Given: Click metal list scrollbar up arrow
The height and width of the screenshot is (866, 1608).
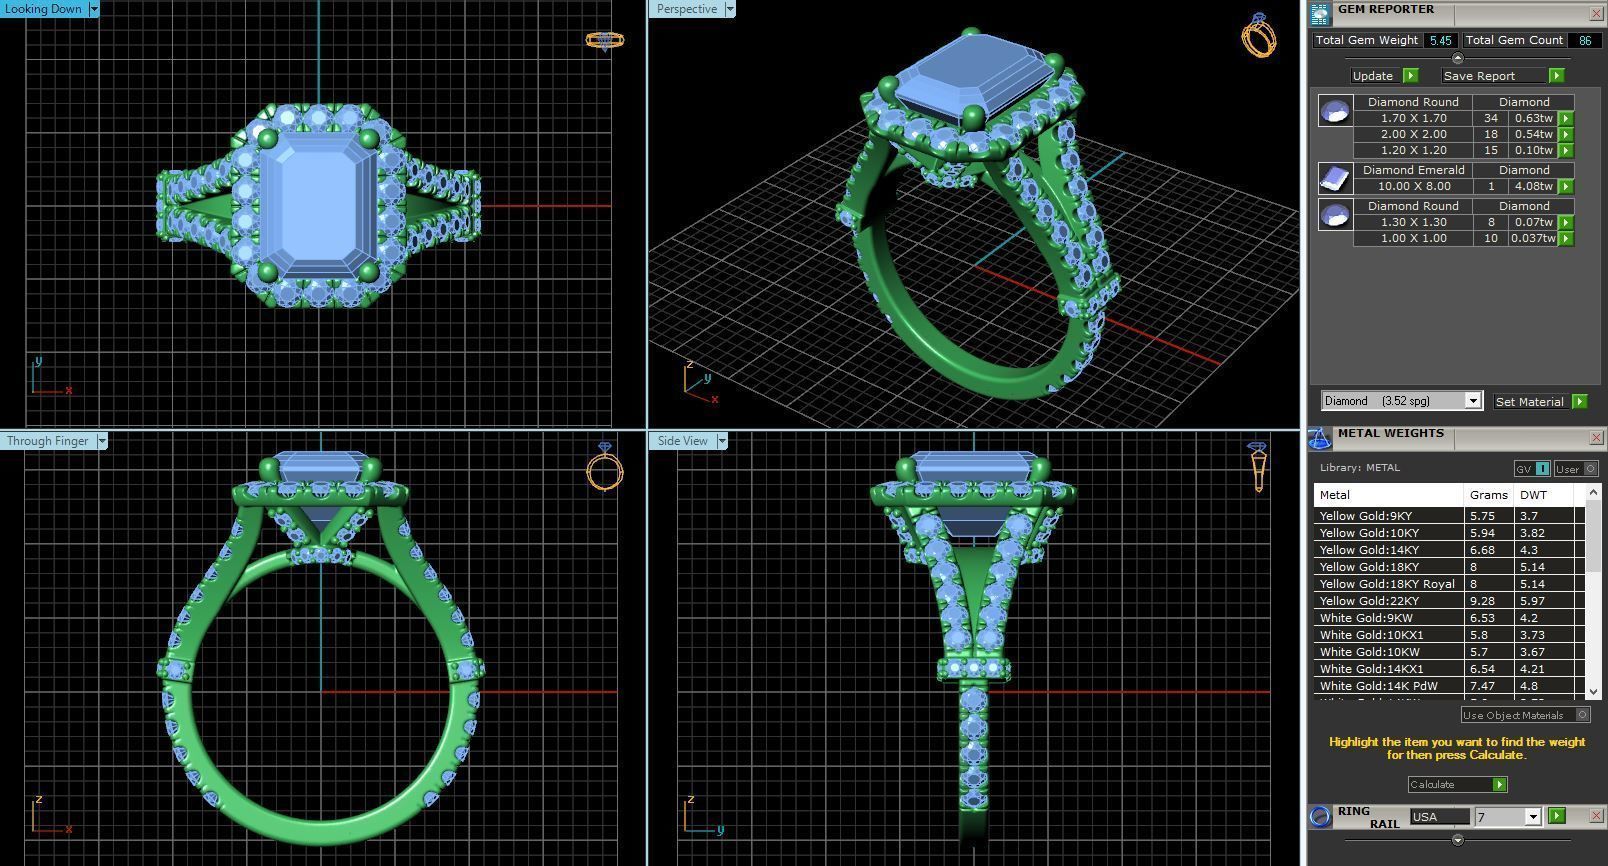Looking at the screenshot, I should coord(1593,494).
